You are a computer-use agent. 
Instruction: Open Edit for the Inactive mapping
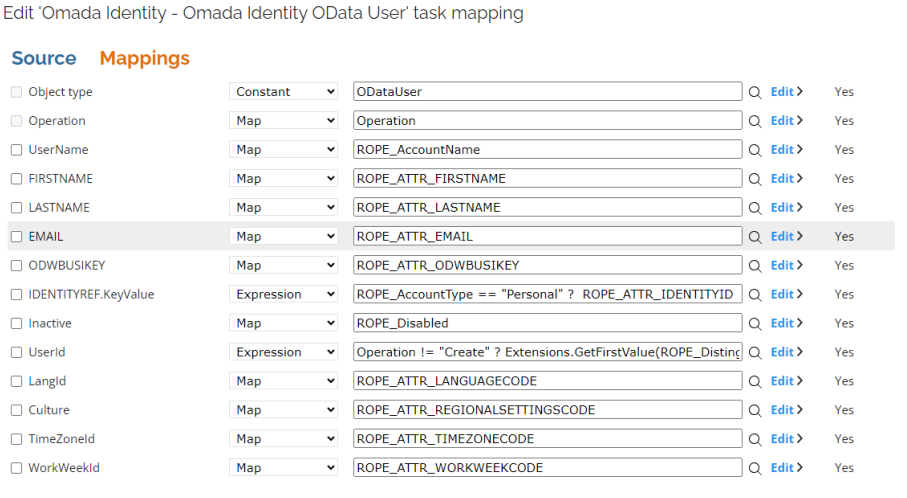click(x=786, y=323)
